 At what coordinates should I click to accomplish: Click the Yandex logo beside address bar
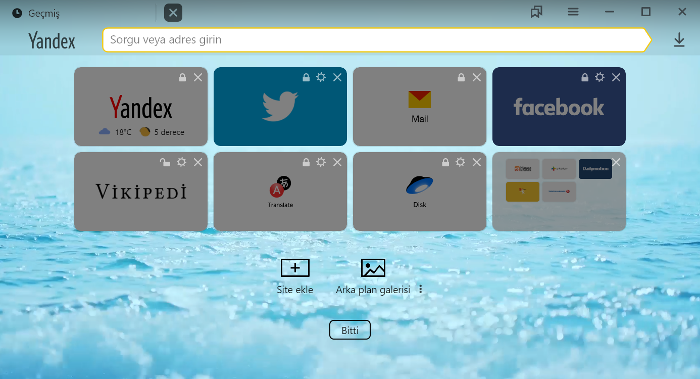52,41
